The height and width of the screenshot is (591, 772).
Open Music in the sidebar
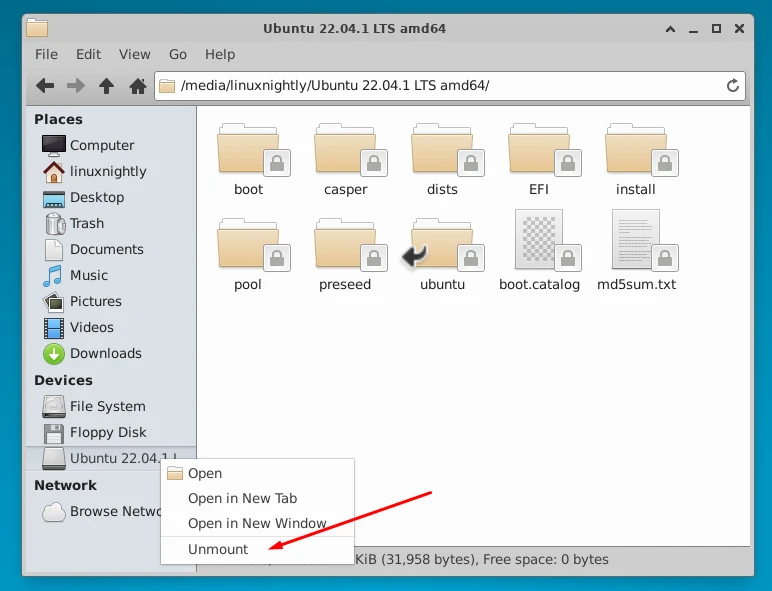pyautogui.click(x=111, y=275)
